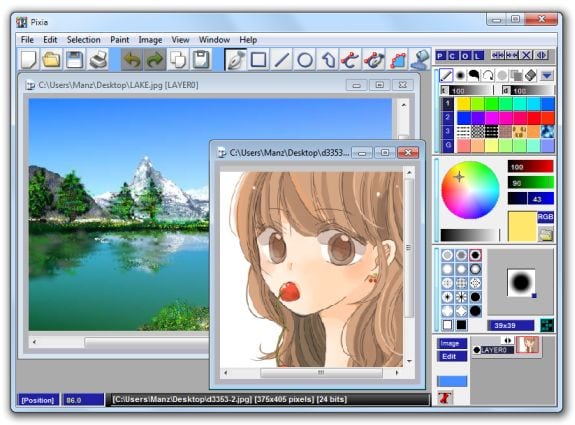Select the closed curve tool

pyautogui.click(x=374, y=60)
